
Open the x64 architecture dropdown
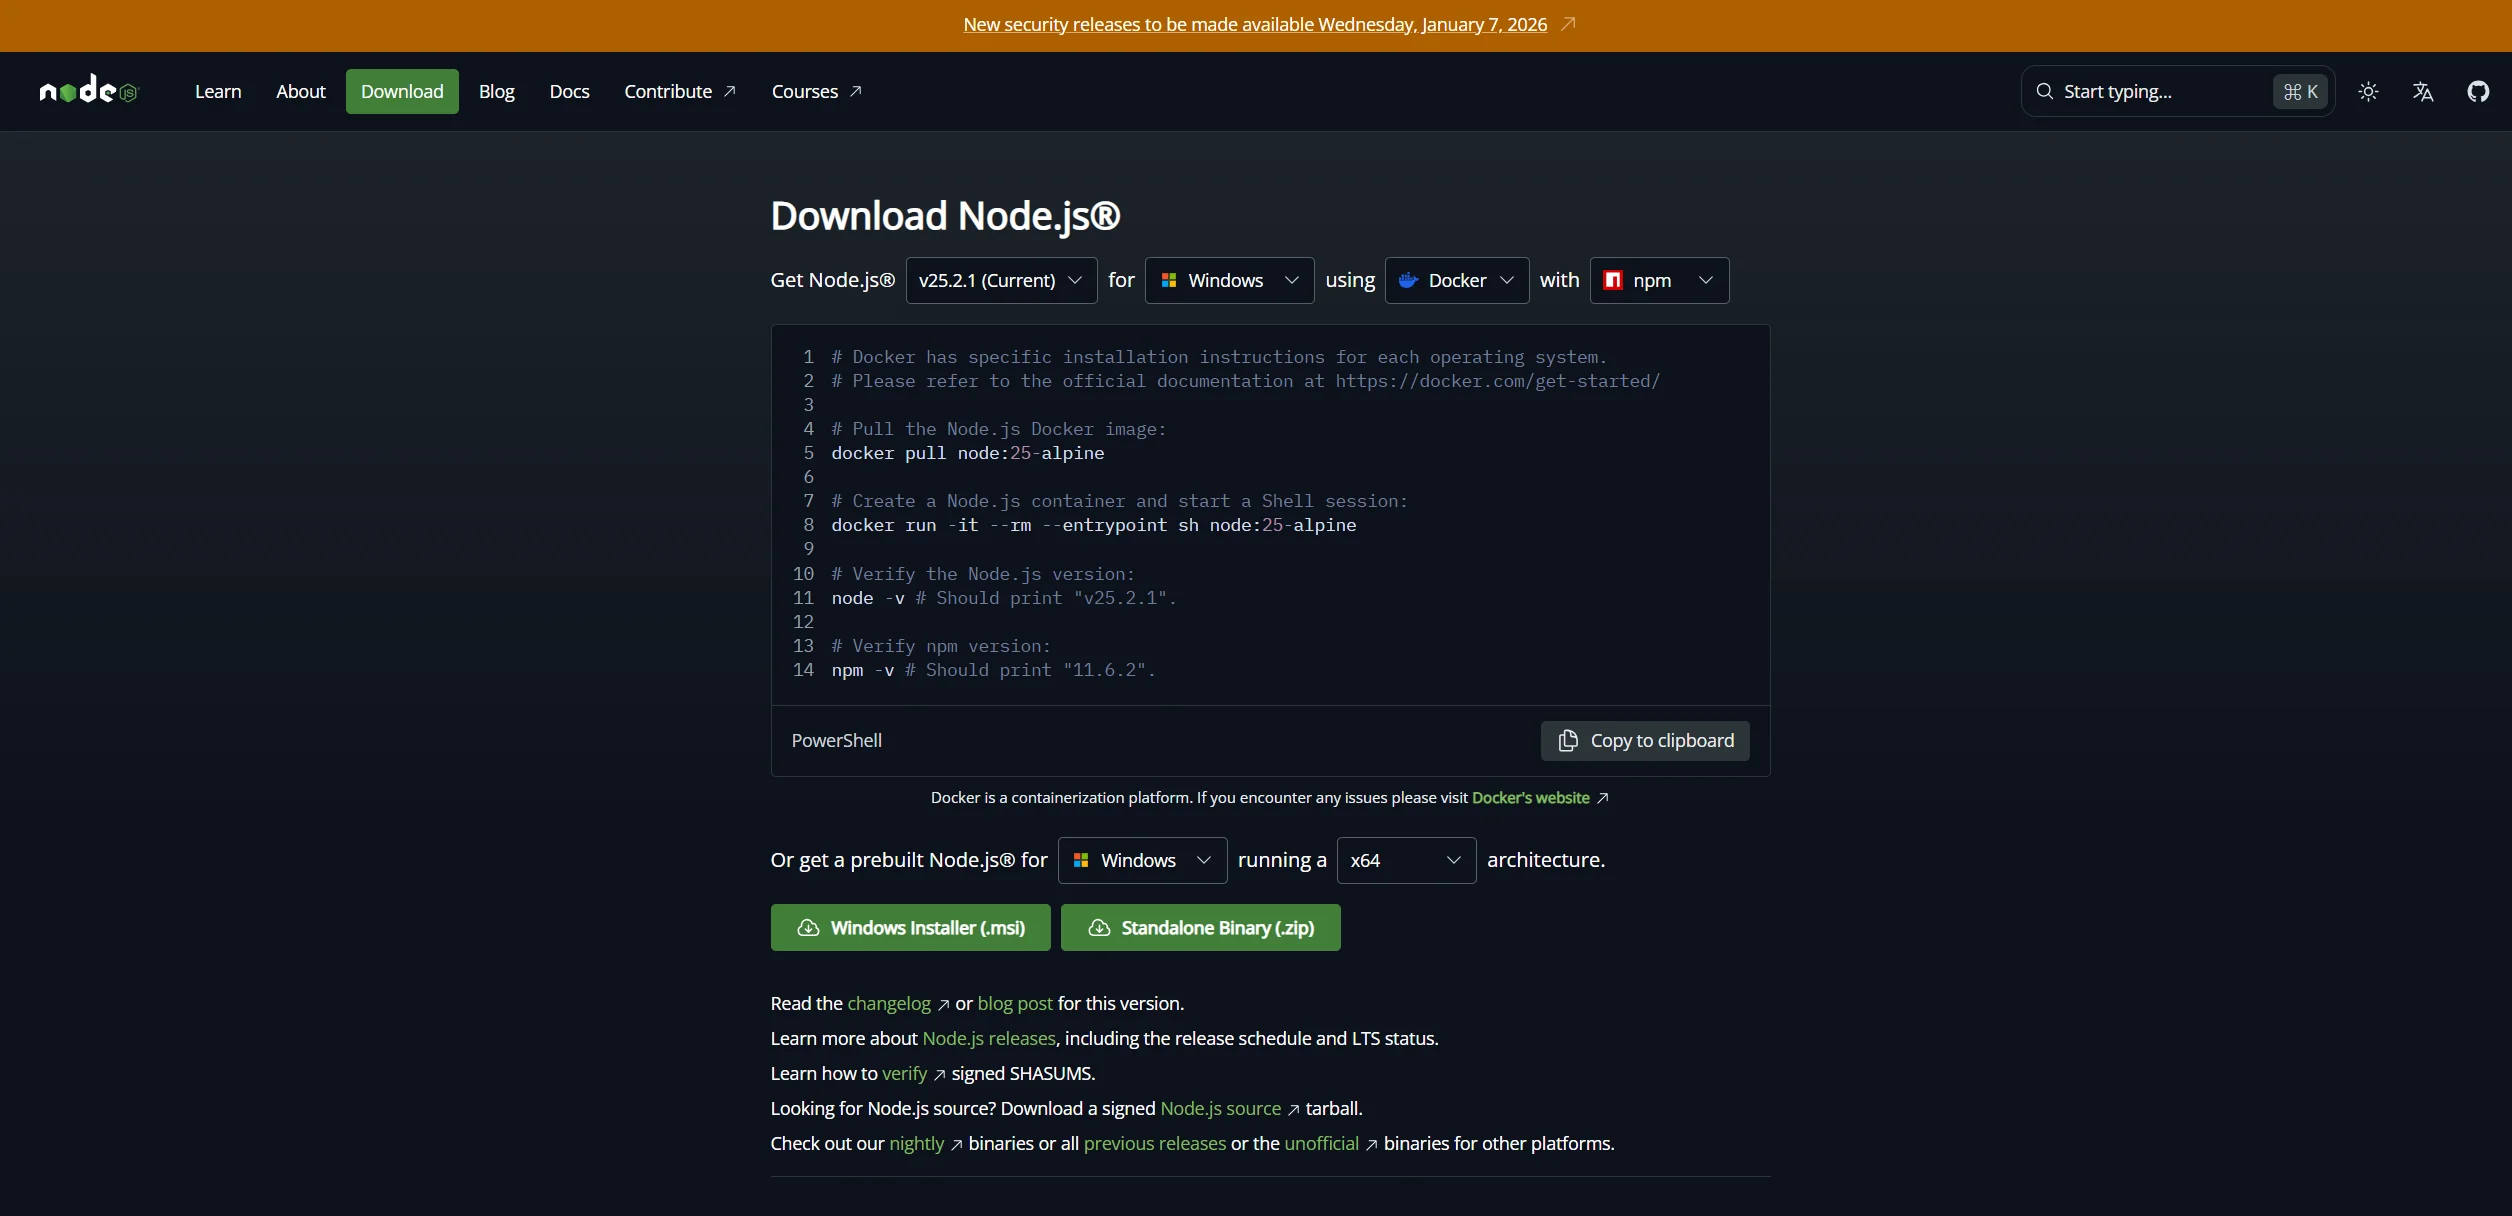1404,859
